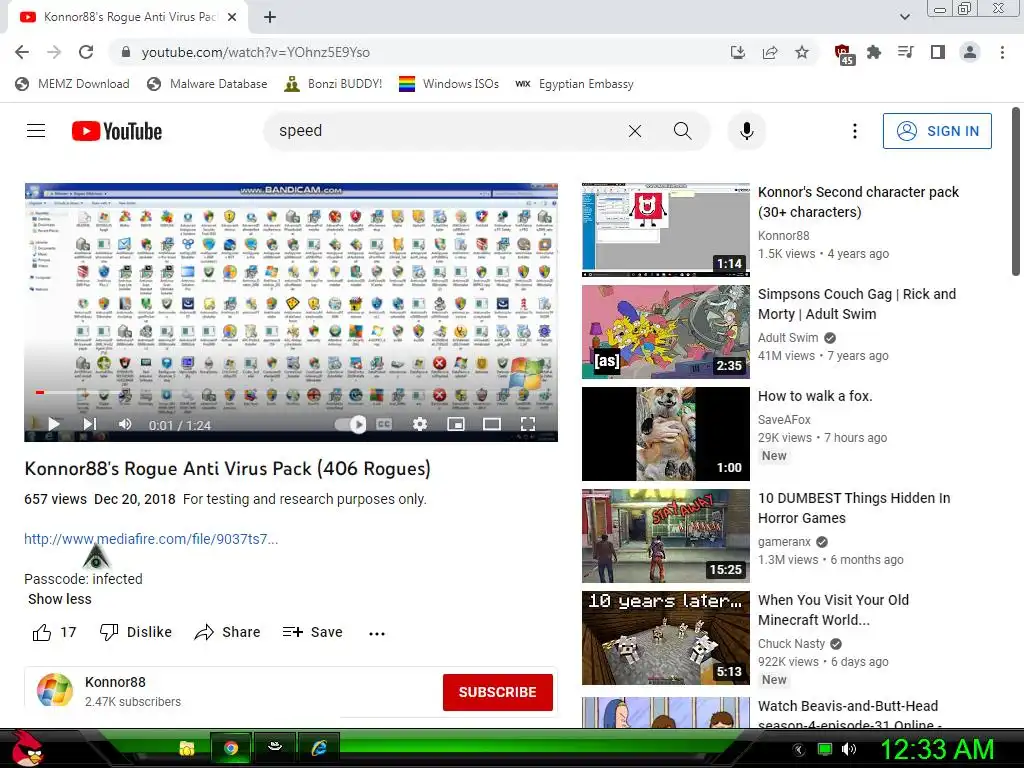
Task: Click the install/download icon in address bar
Action: coord(738,52)
